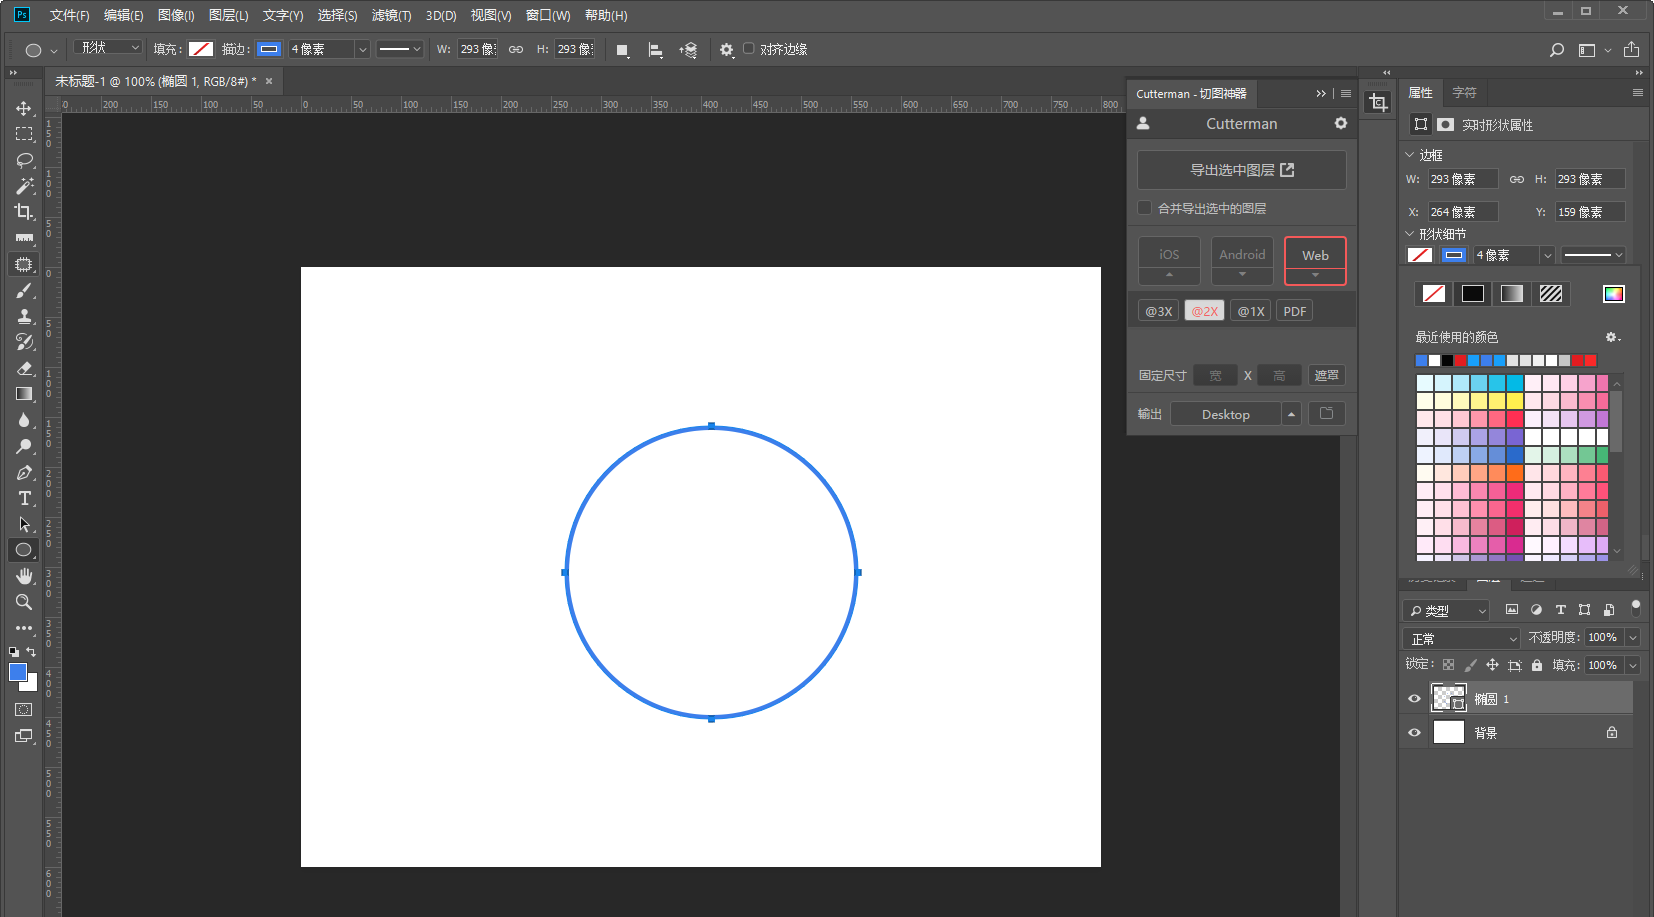
Task: Select the Lasso tool
Action: point(24,160)
